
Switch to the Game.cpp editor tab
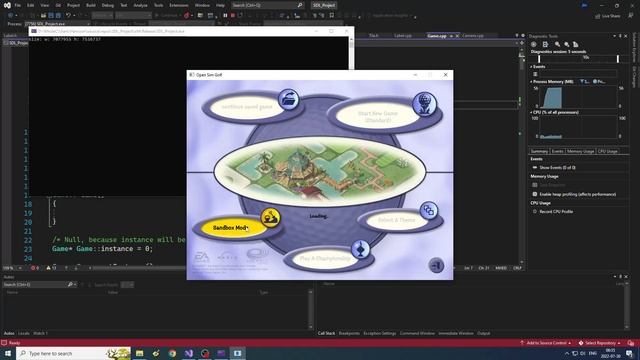coord(436,36)
